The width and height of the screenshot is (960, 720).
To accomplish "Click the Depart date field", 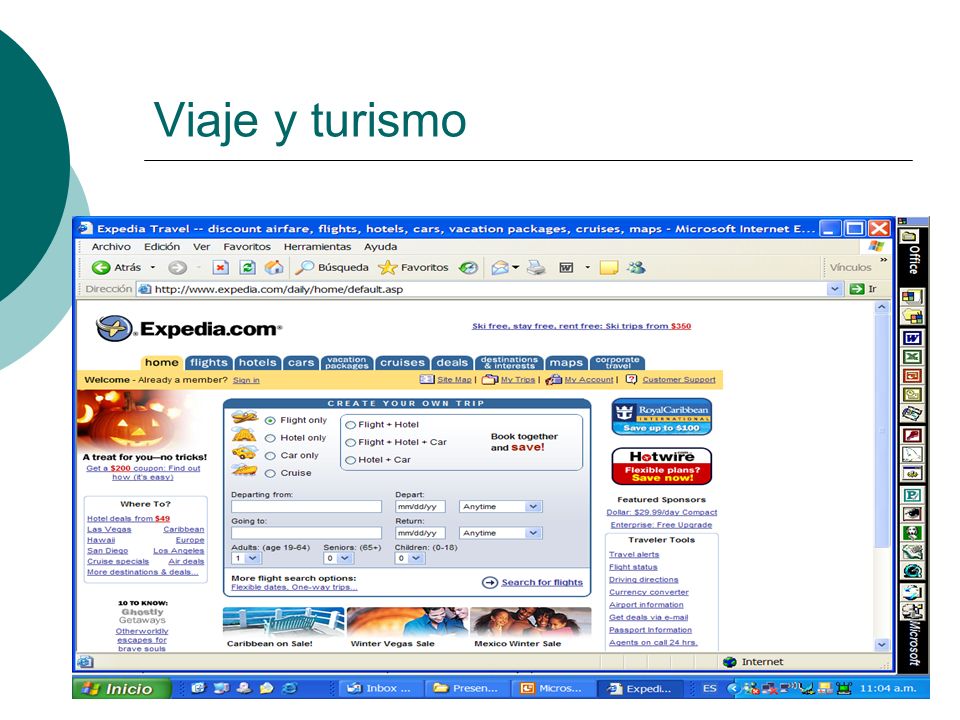I will point(420,507).
